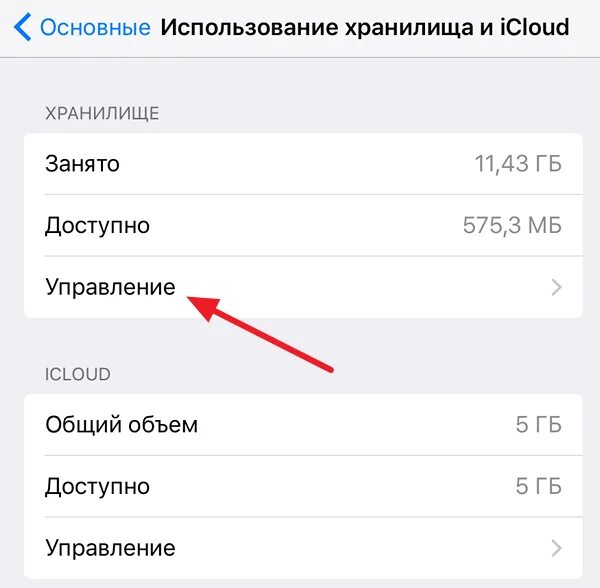This screenshot has height=588, width=600.
Task: Open Управление under ICLOUD
Action: 303,548
